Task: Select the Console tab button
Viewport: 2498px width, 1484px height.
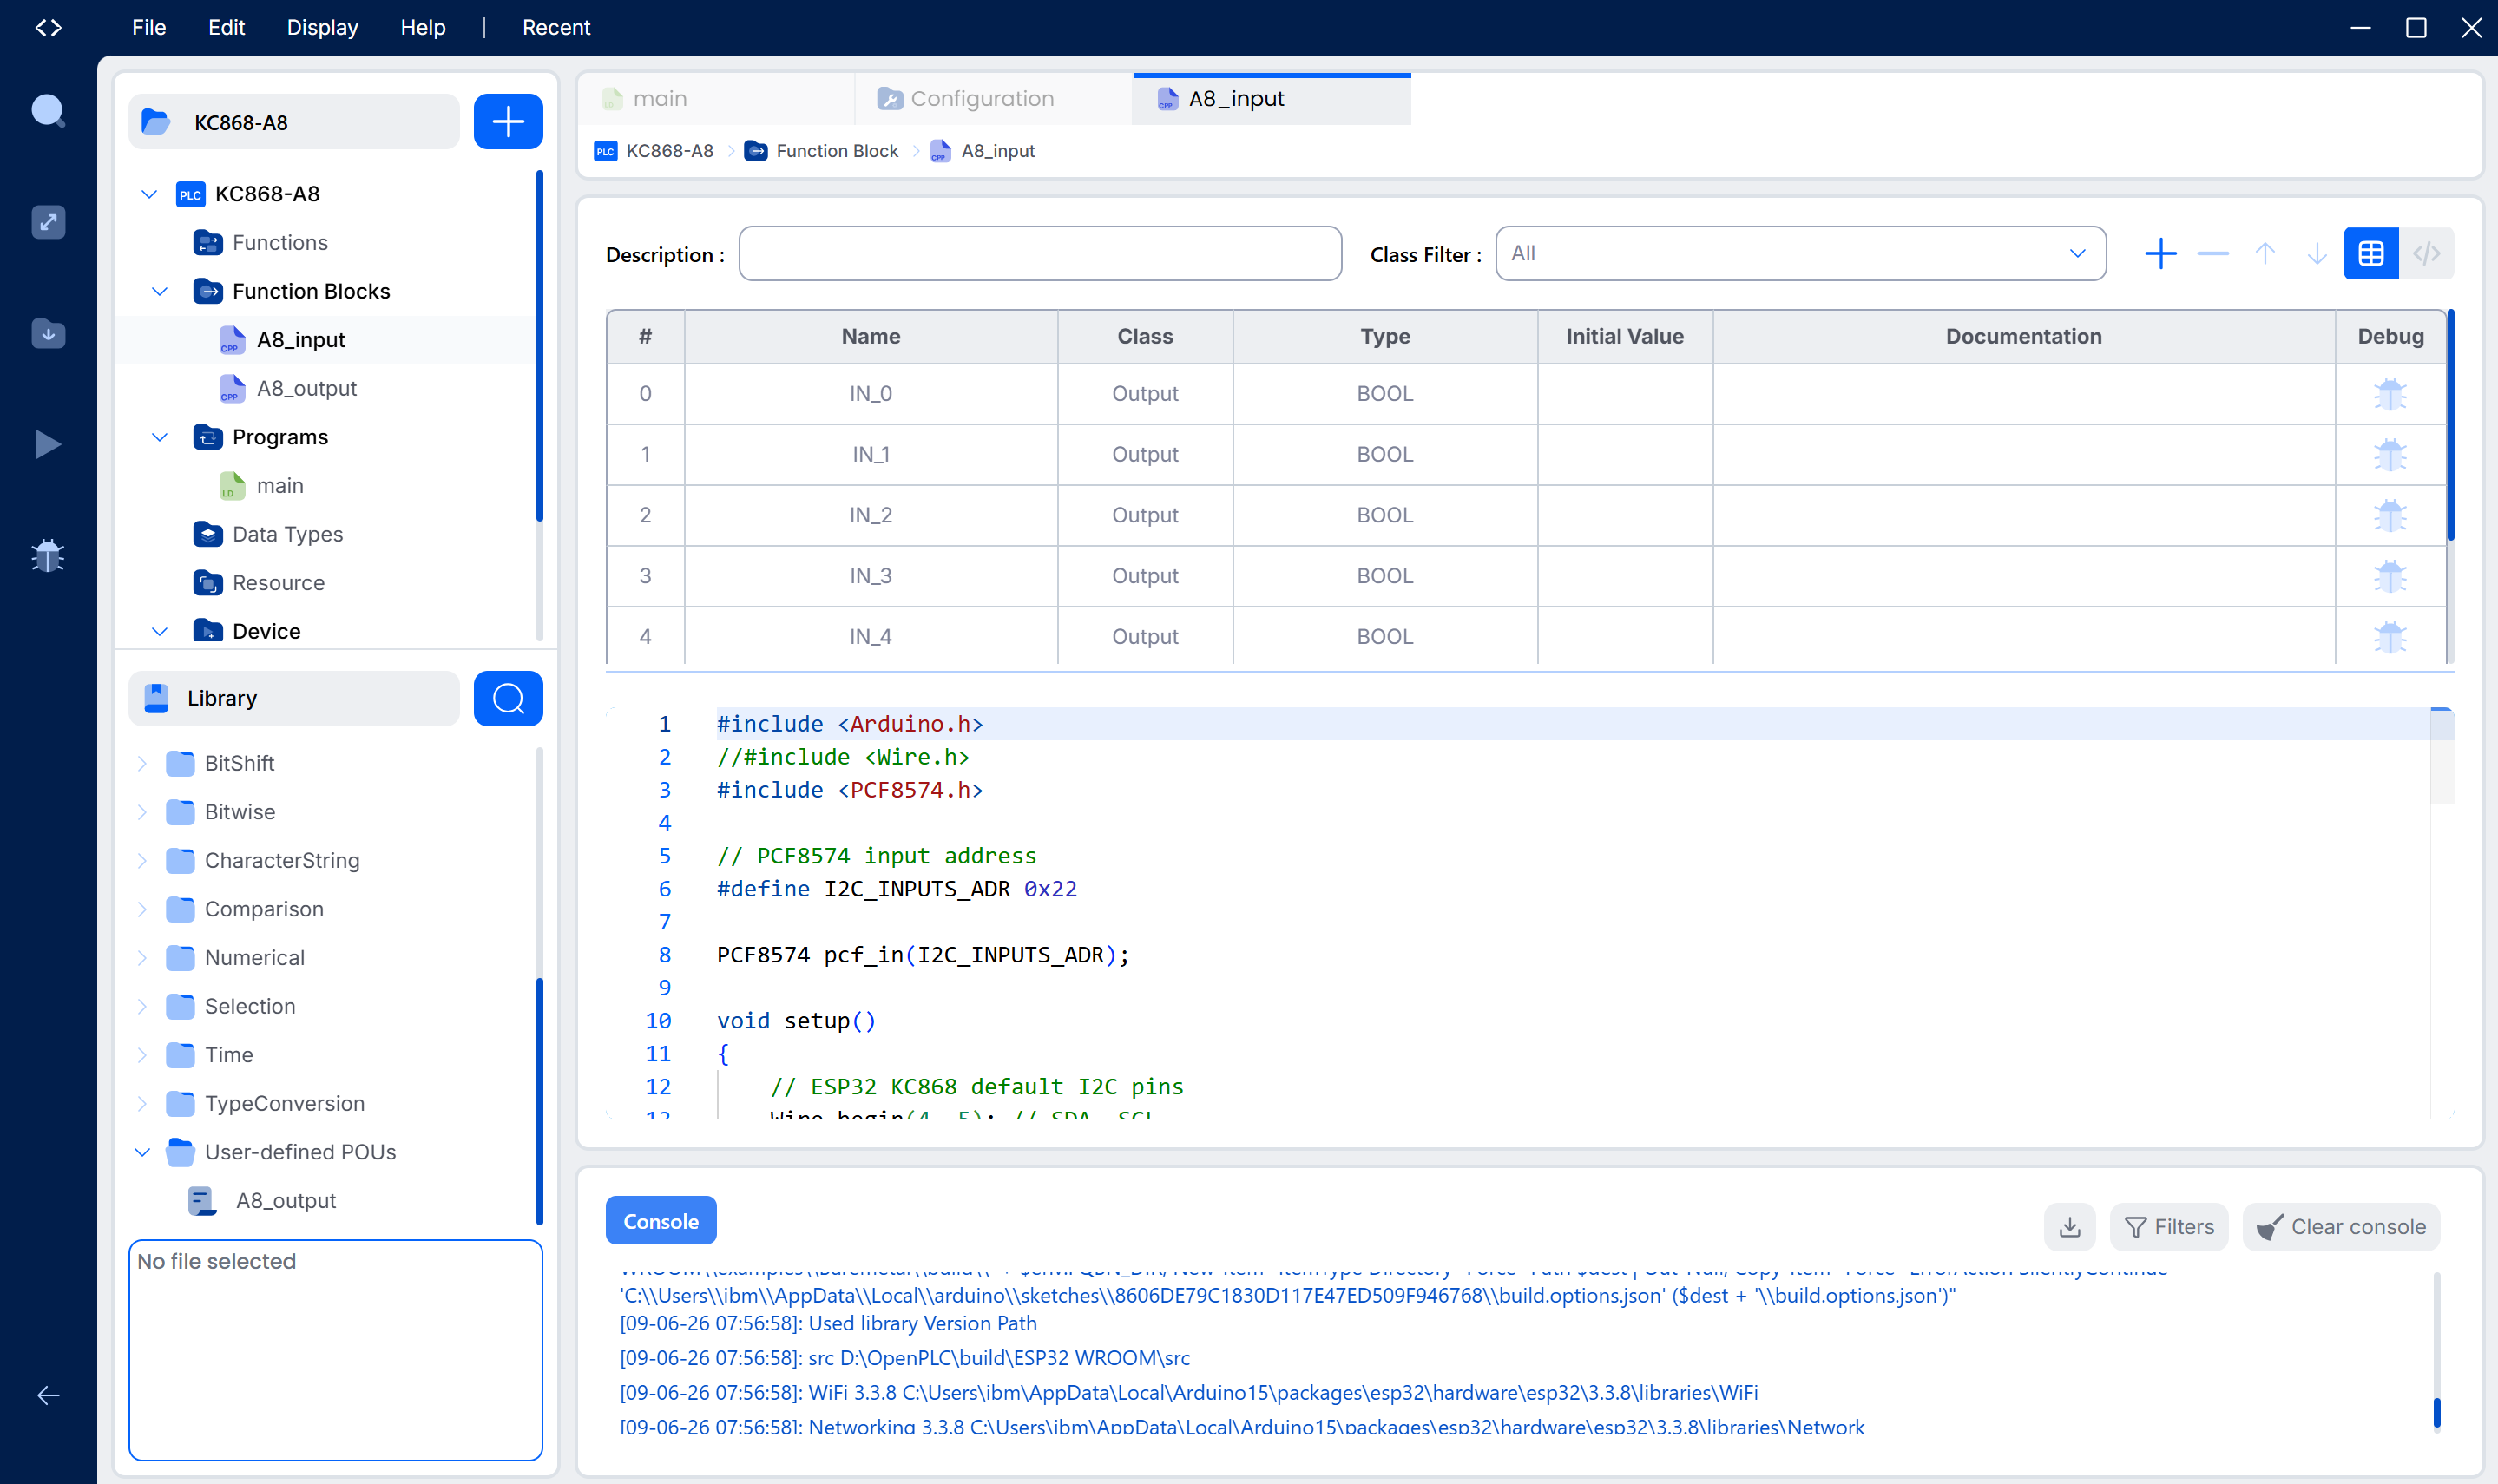Action: tap(661, 1221)
